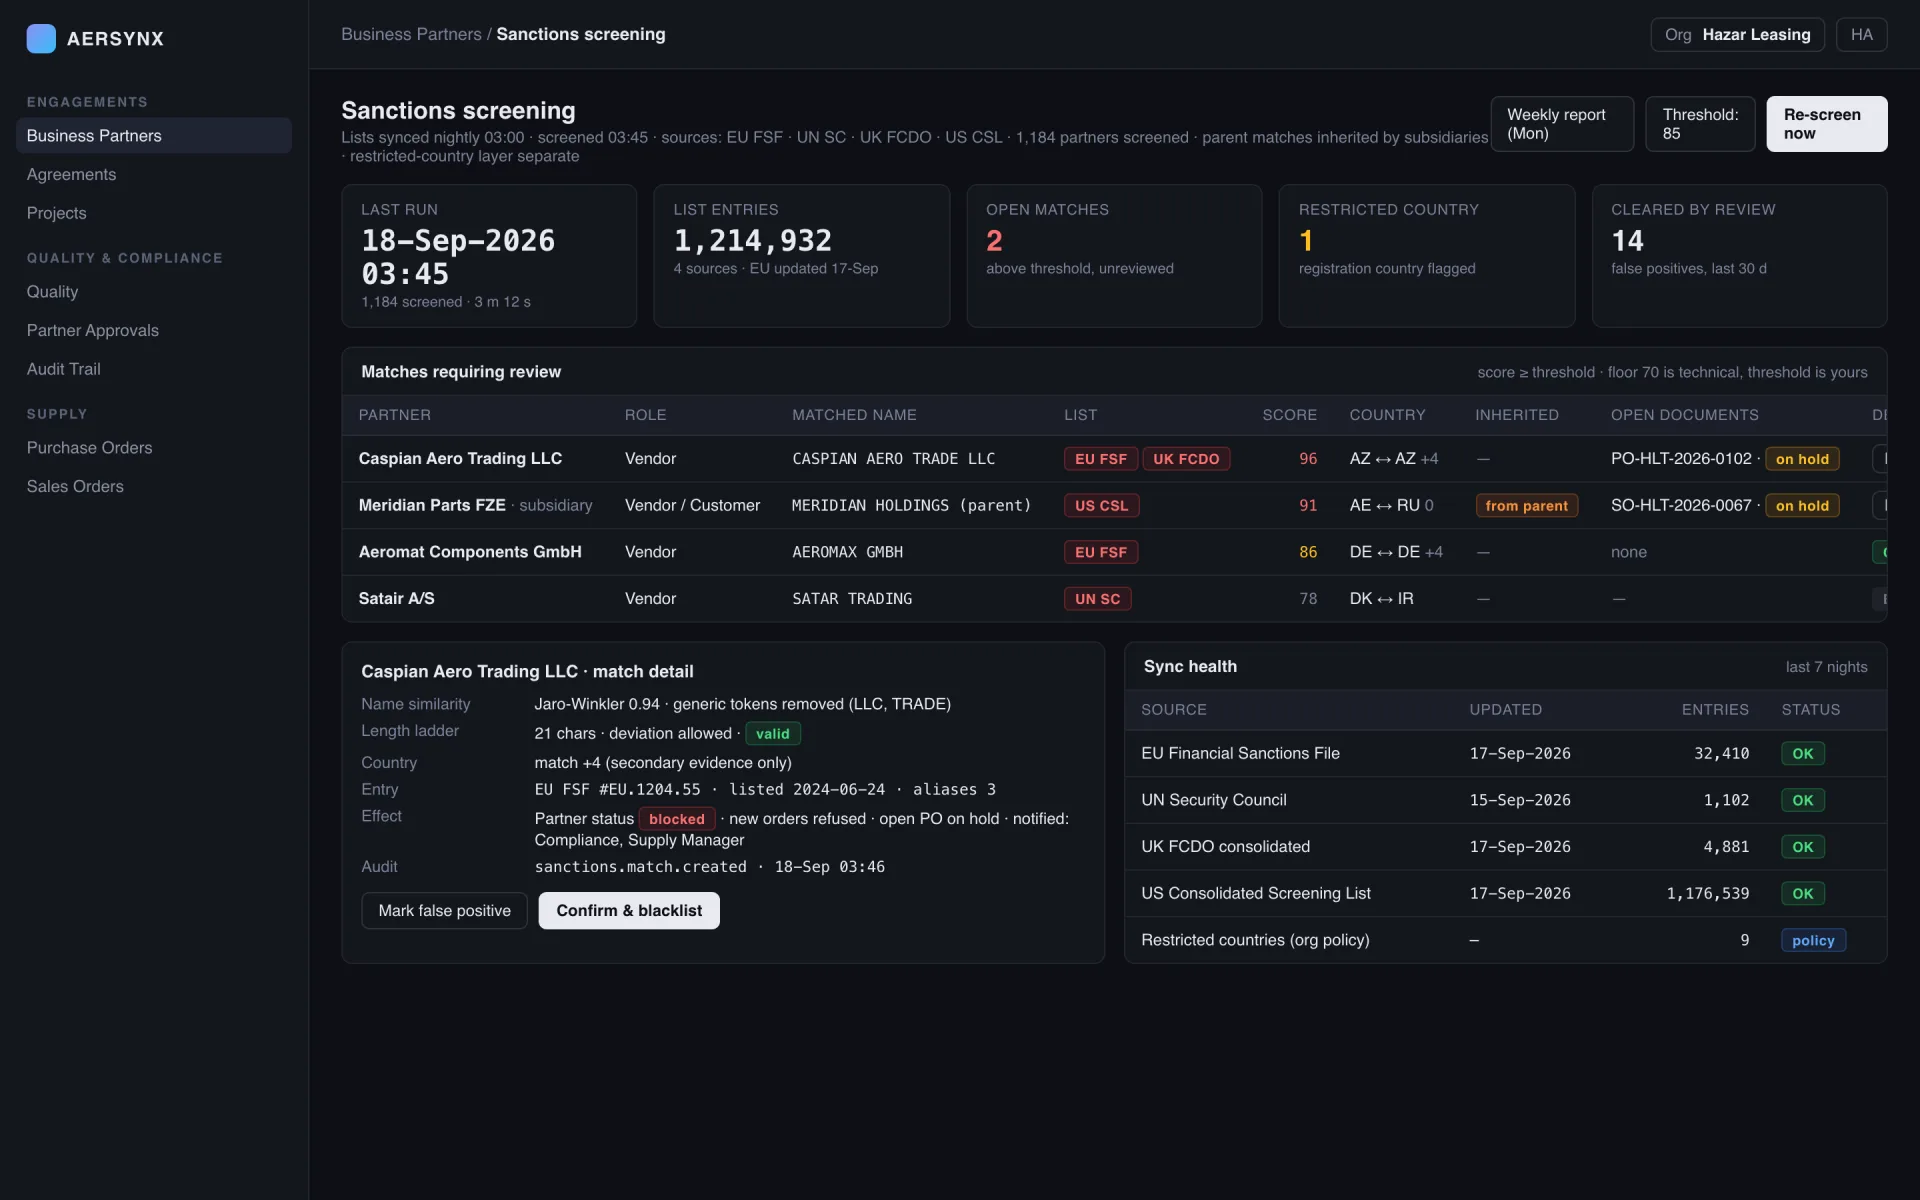Click on hold badge beside SO-HLT-2026-0067
Screen dimensions: 1920x1200
pyautogui.click(x=1802, y=506)
